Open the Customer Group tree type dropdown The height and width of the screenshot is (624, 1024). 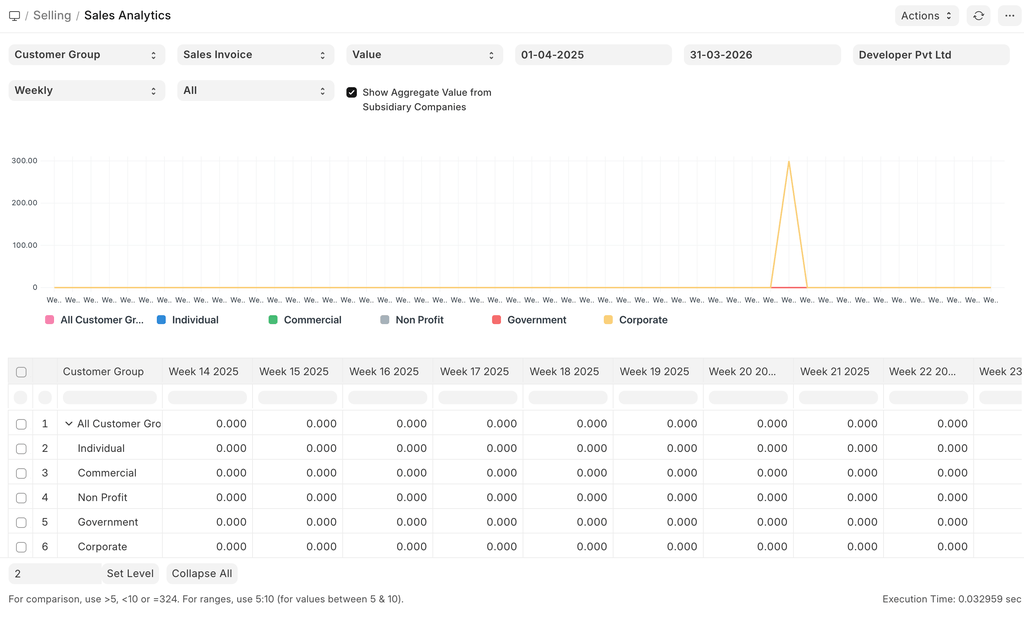86,55
